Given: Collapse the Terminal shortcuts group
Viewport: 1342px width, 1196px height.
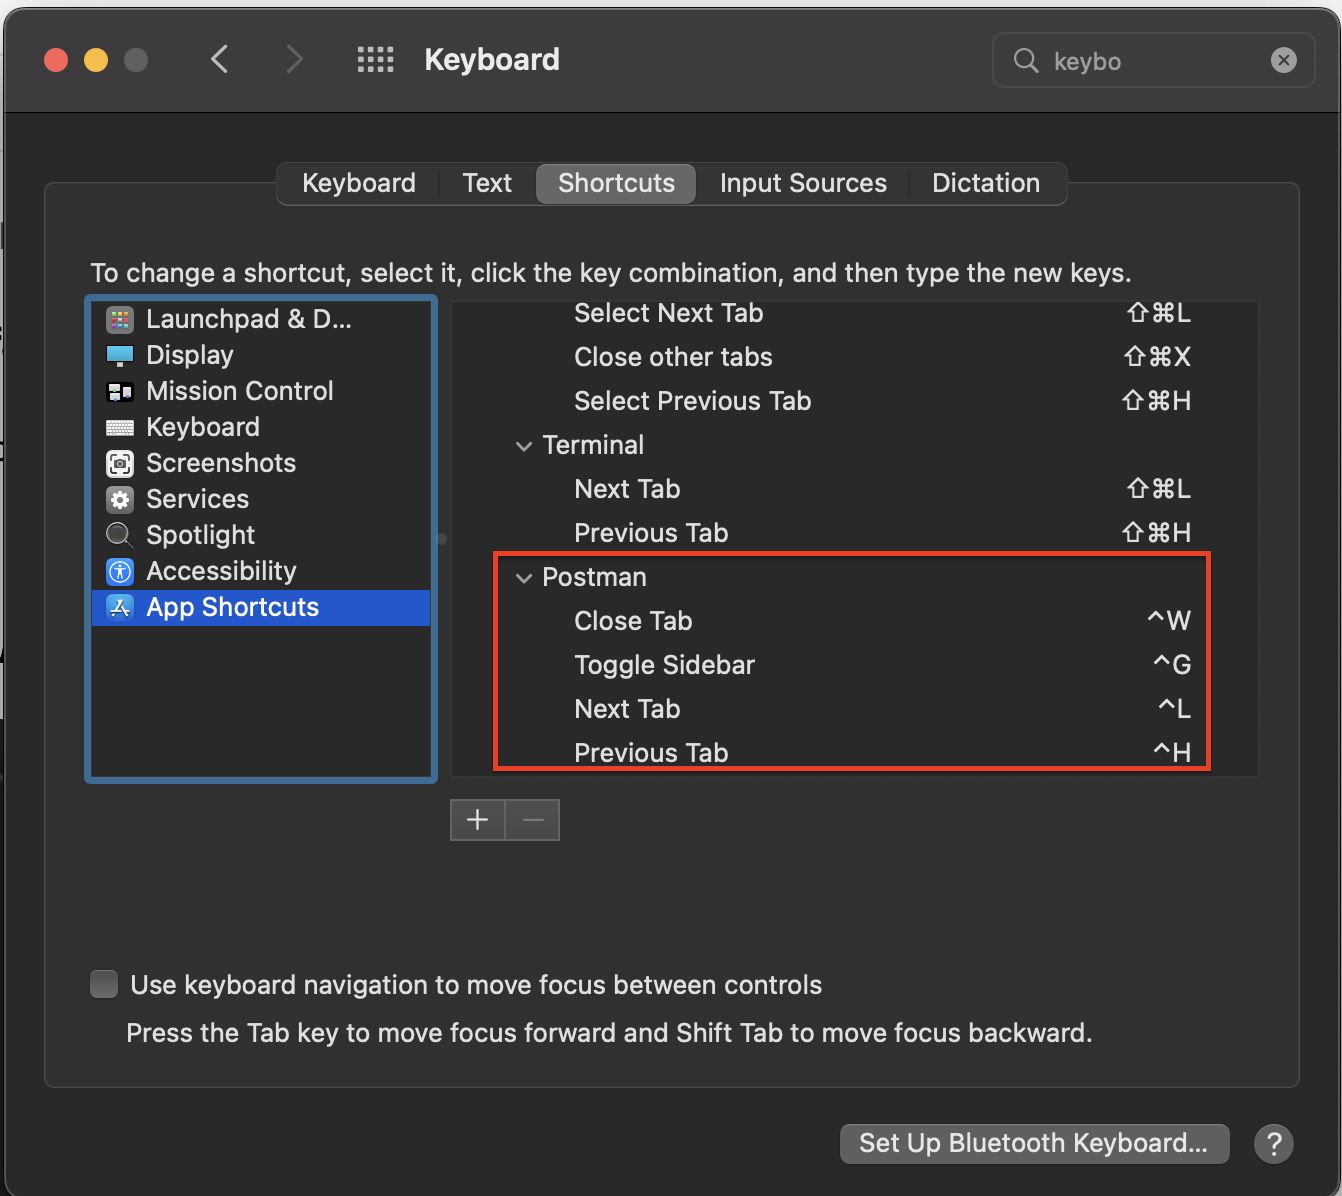Looking at the screenshot, I should point(523,446).
